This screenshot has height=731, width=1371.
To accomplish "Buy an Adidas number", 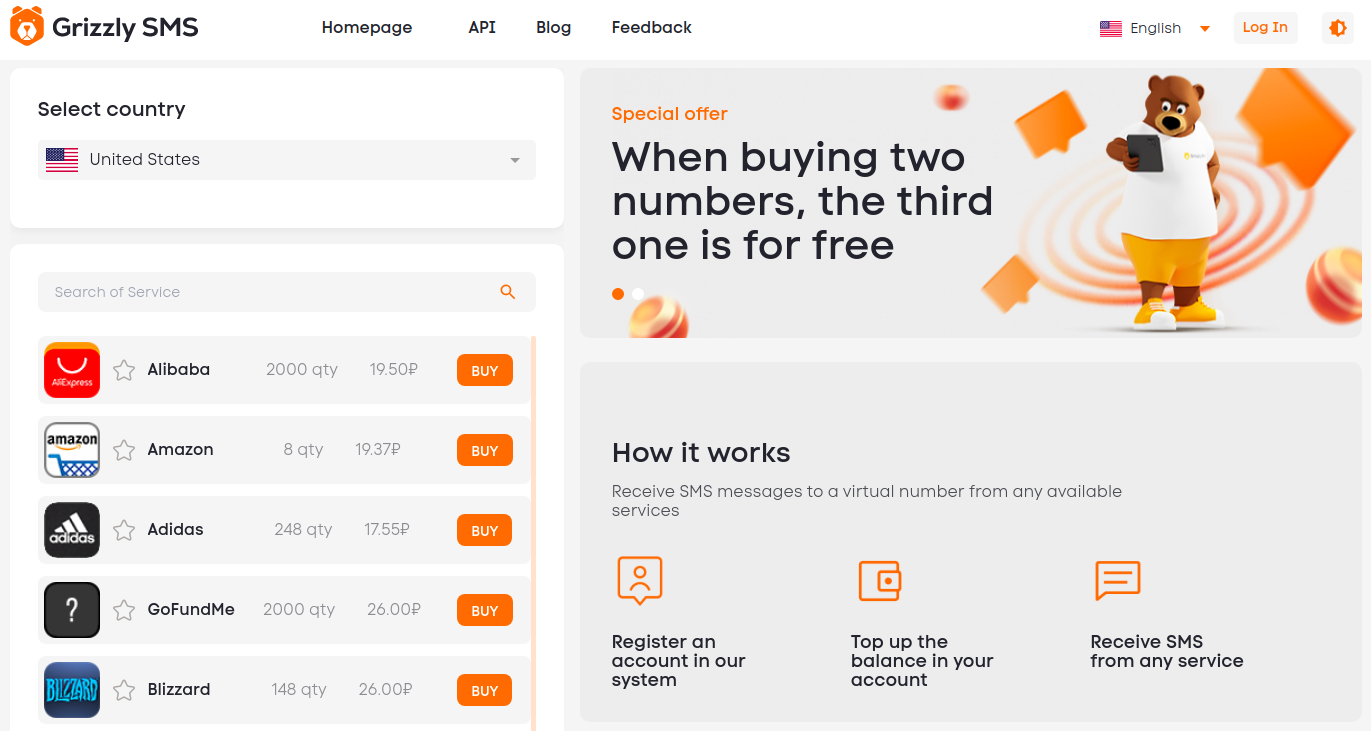I will (x=485, y=530).
